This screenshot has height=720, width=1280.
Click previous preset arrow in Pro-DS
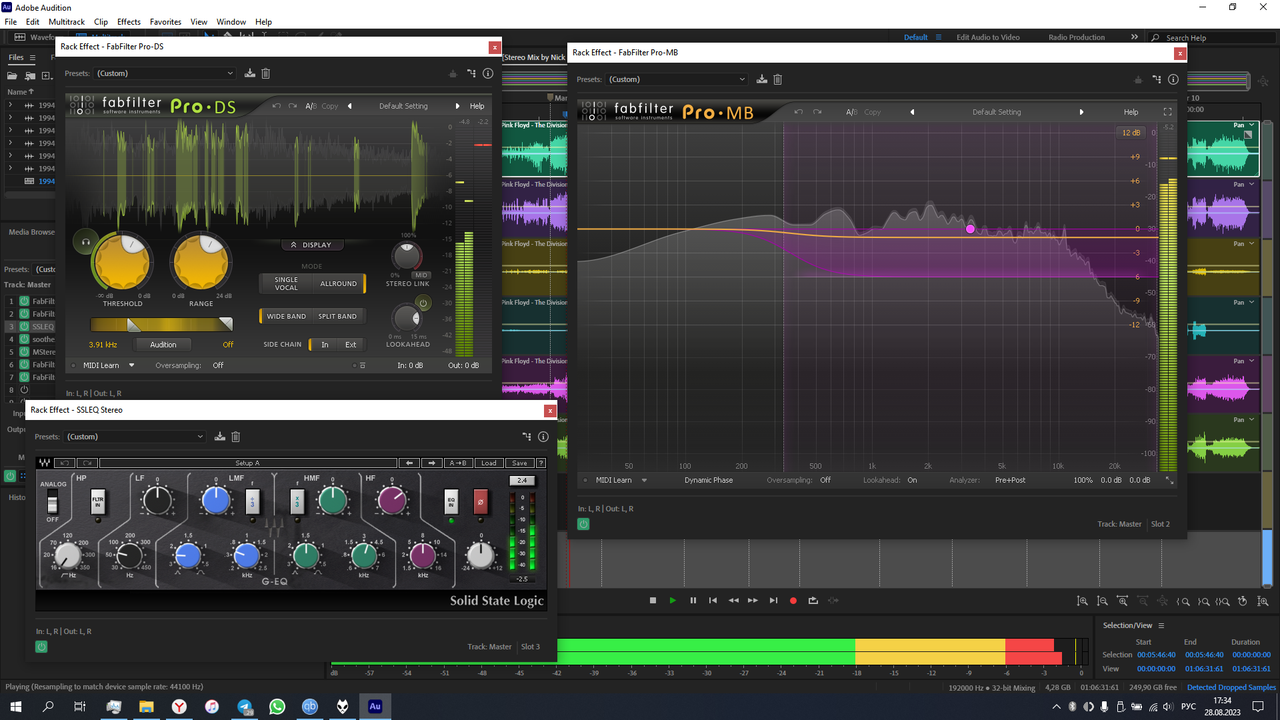pyautogui.click(x=349, y=106)
